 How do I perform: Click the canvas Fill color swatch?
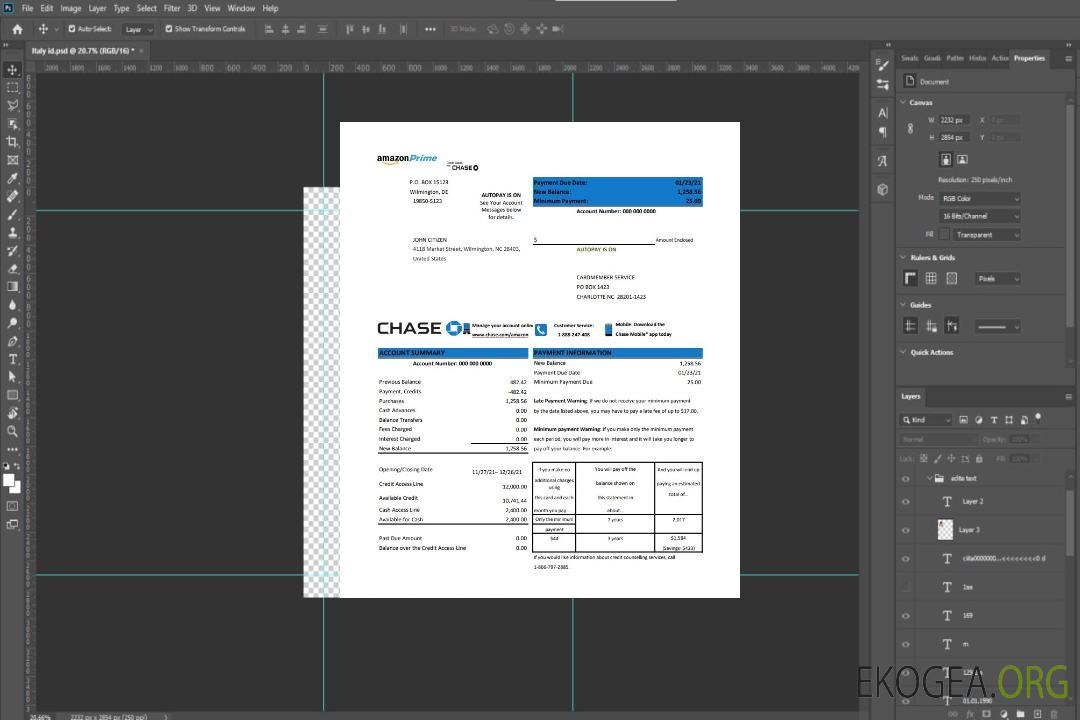tap(945, 235)
